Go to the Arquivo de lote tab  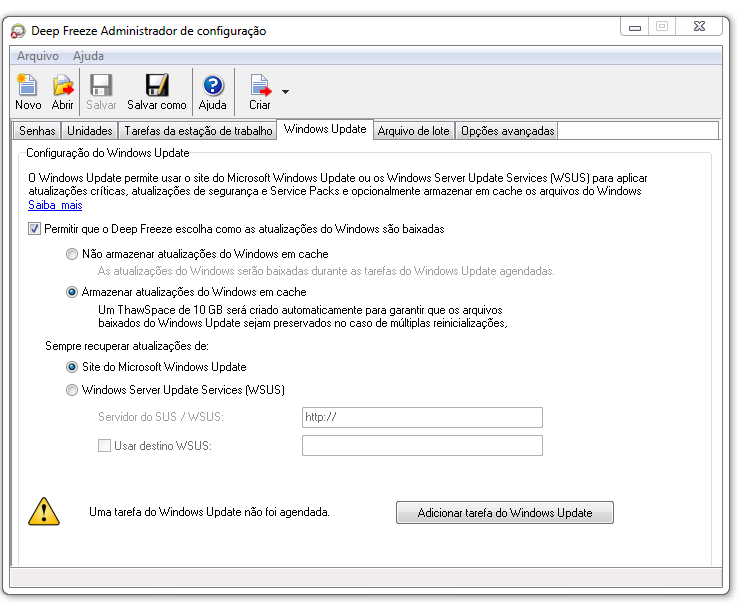click(413, 131)
